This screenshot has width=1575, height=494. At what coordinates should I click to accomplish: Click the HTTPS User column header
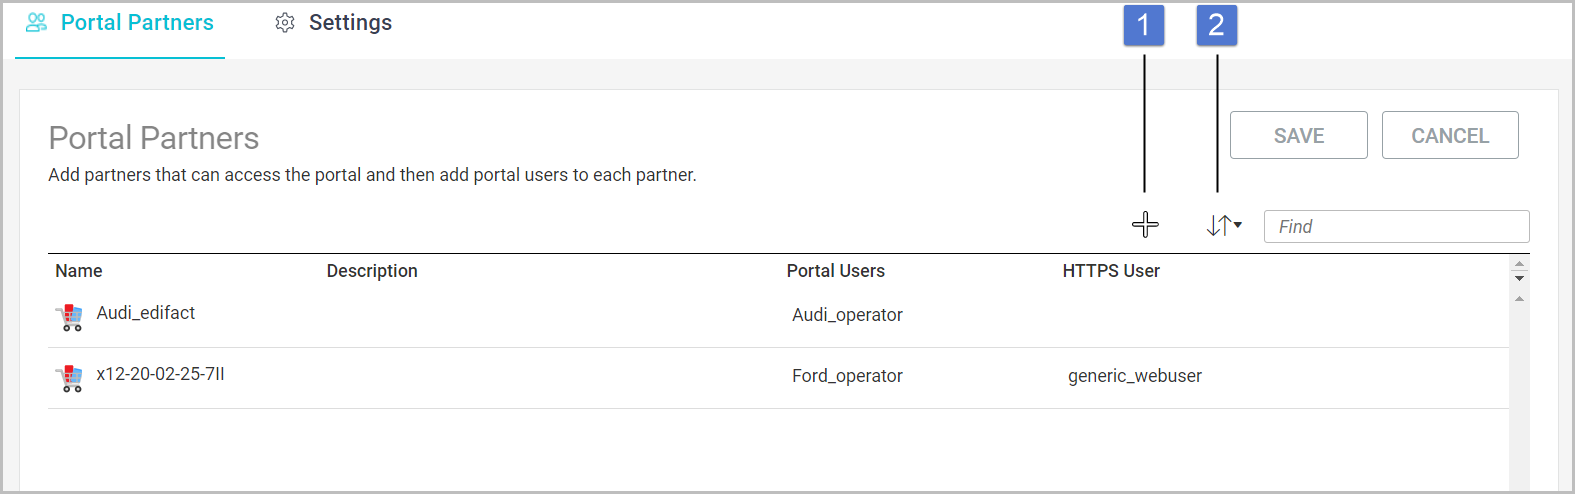1111,271
